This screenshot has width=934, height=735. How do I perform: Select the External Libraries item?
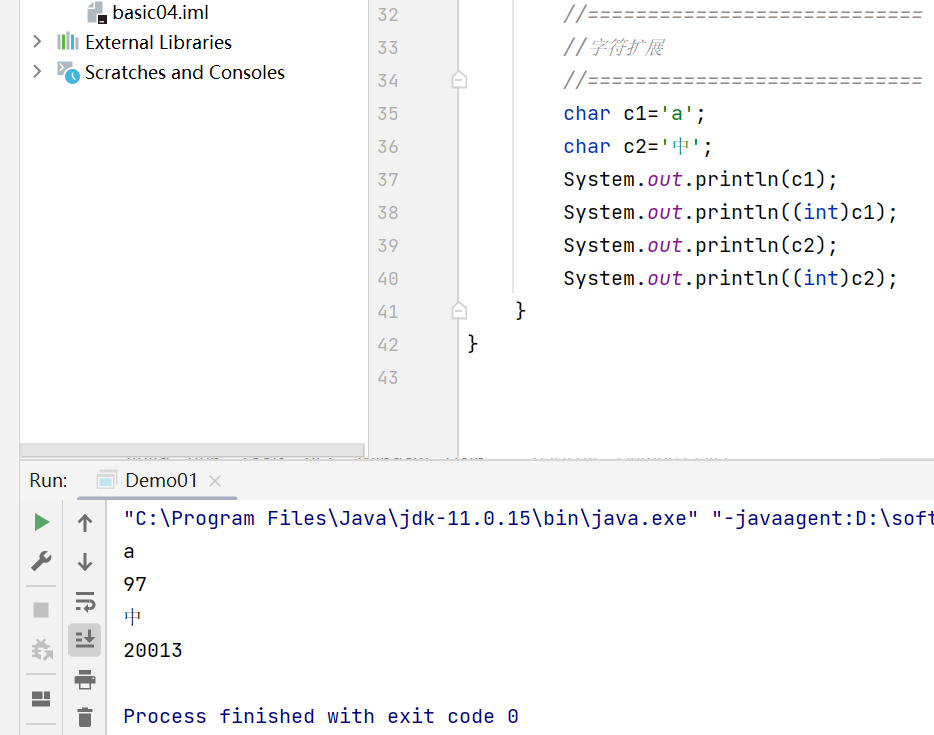pos(144,42)
